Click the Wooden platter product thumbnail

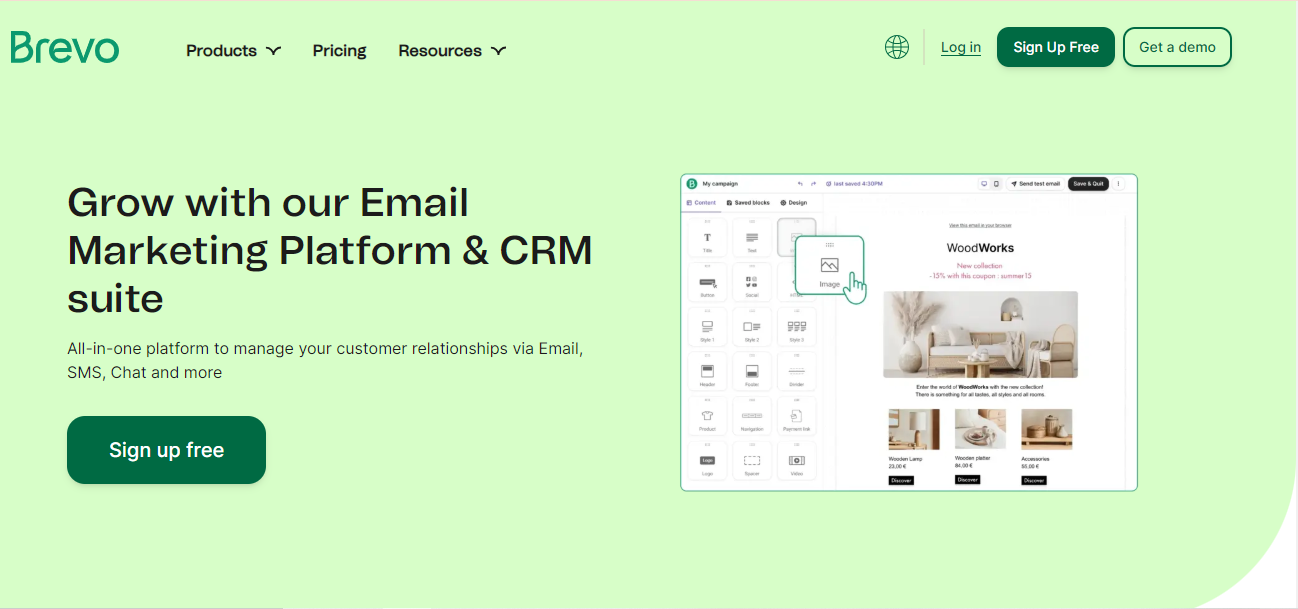[980, 429]
